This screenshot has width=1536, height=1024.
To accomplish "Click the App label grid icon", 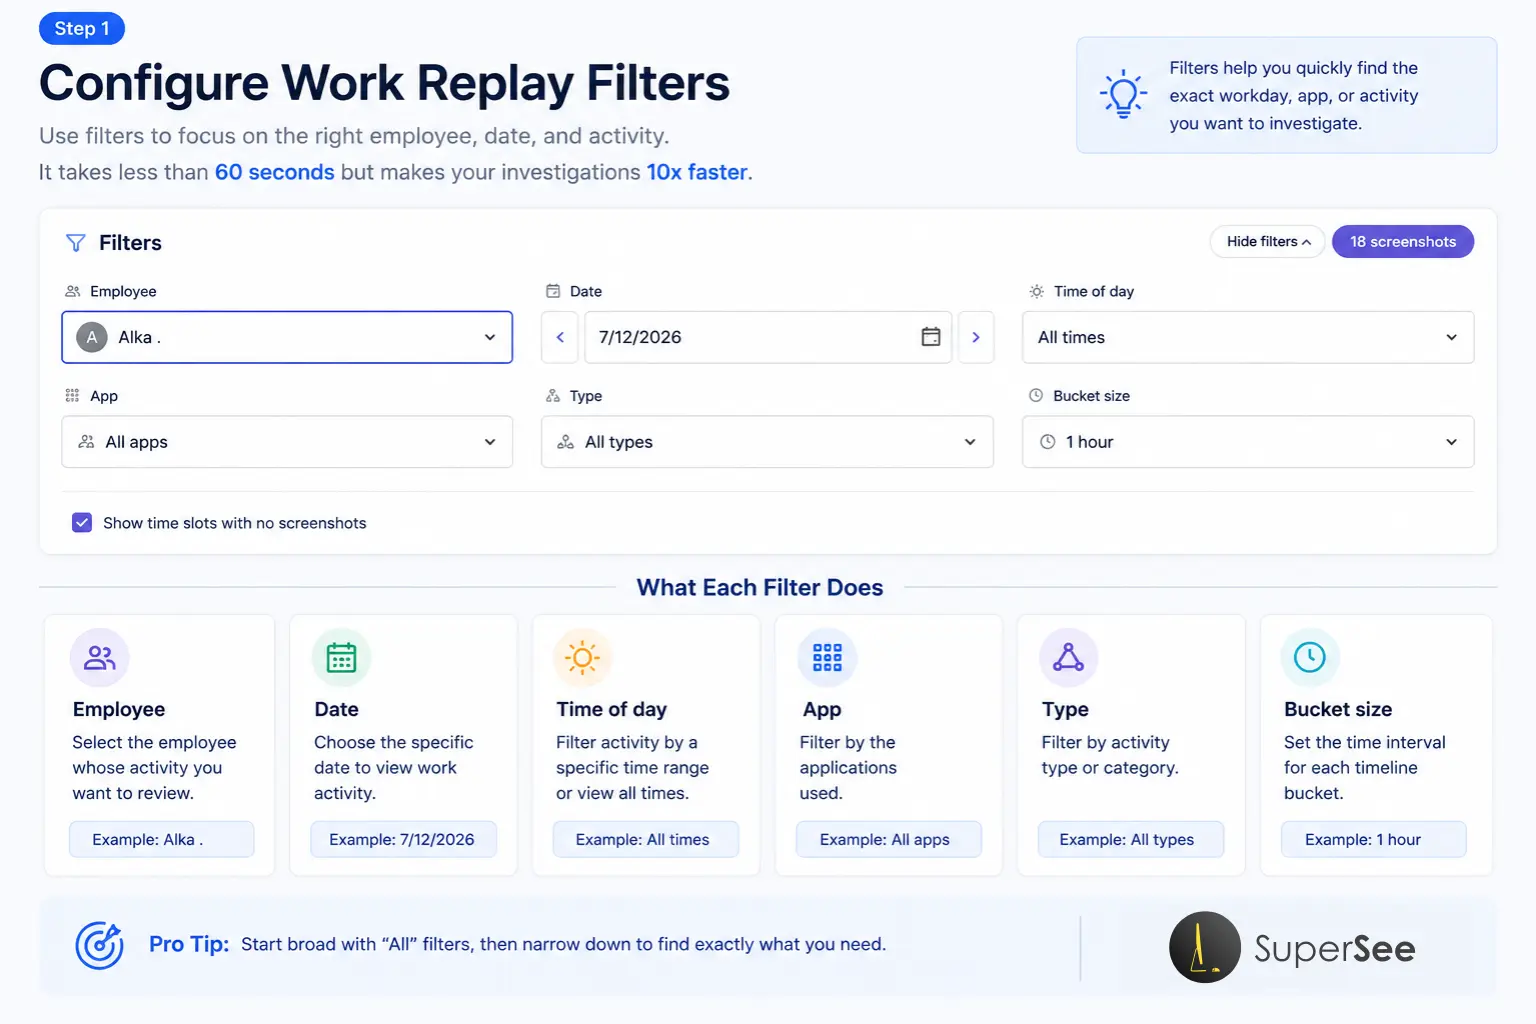I will pos(72,395).
